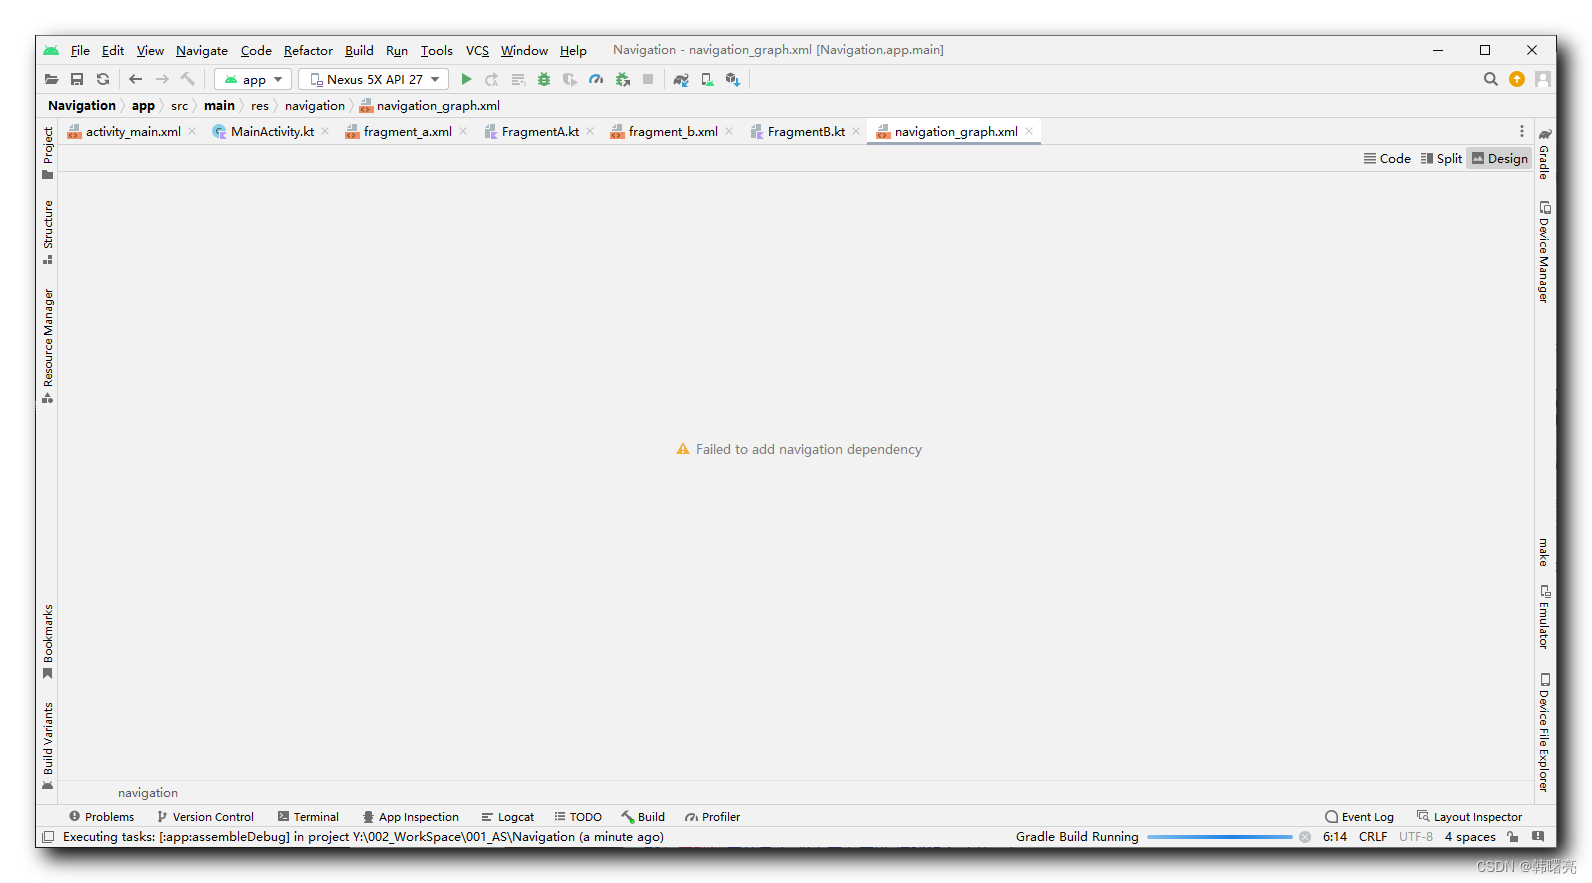The height and width of the screenshot is (883, 1592).
Task: Click the Search Everywhere magnifier icon
Action: point(1491,79)
